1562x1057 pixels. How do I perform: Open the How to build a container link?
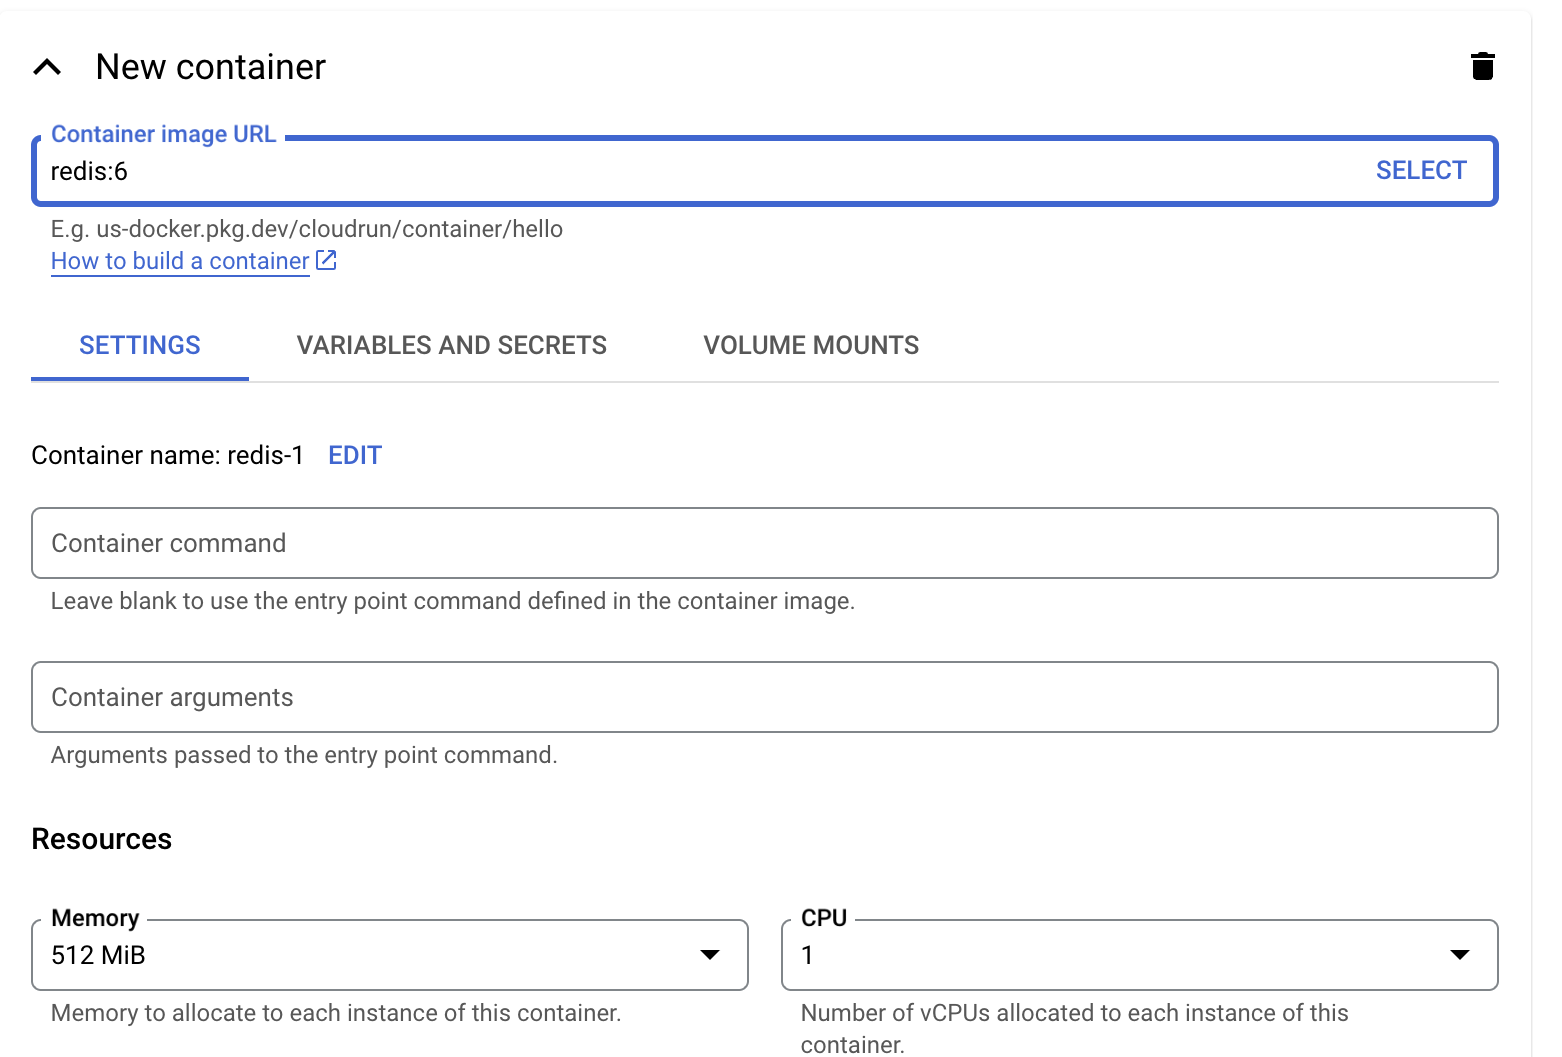(x=180, y=261)
